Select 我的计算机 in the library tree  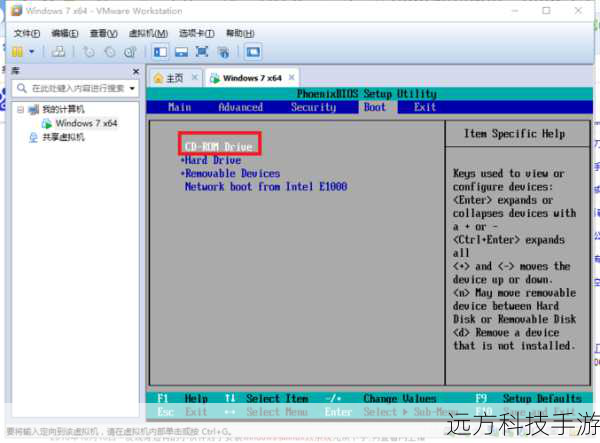coord(63,109)
